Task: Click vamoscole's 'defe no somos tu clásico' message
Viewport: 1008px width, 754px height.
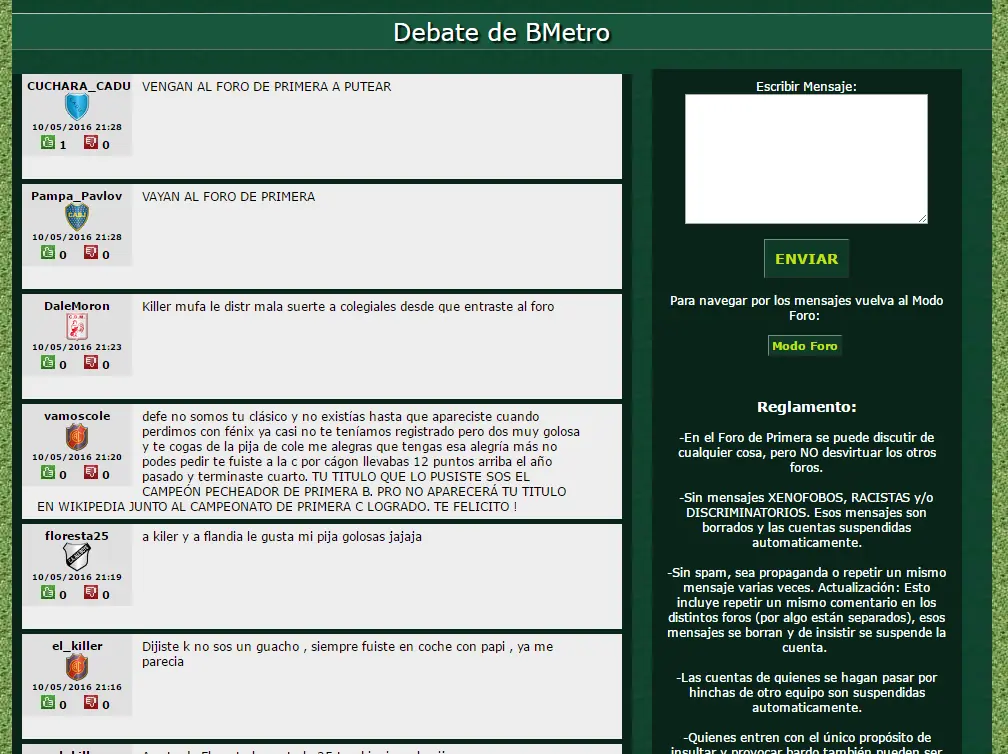Action: [309, 462]
